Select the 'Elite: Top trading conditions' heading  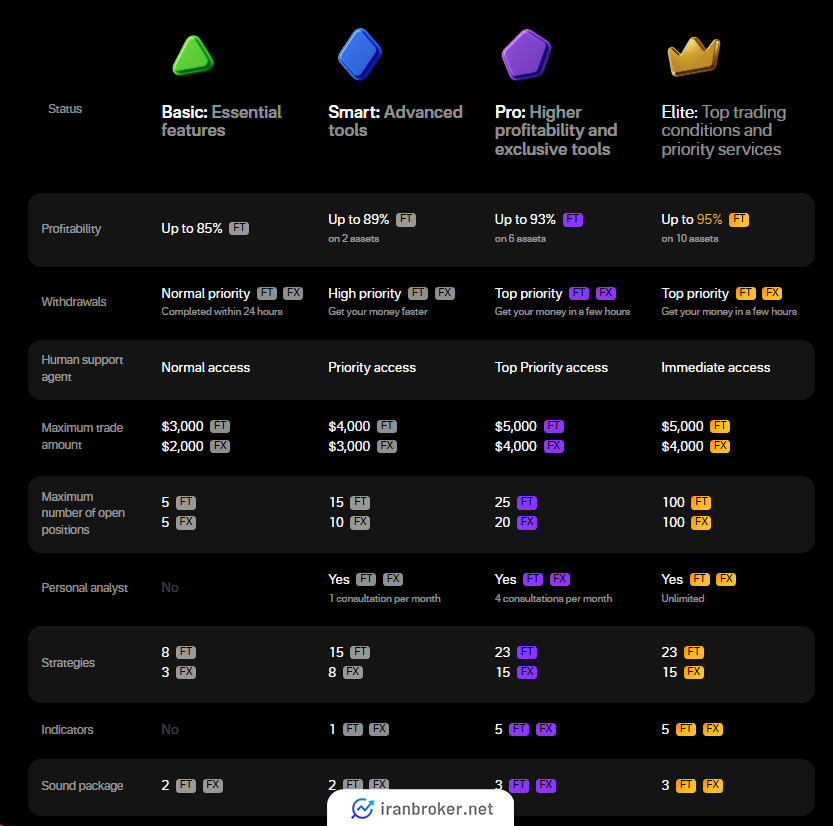click(724, 131)
